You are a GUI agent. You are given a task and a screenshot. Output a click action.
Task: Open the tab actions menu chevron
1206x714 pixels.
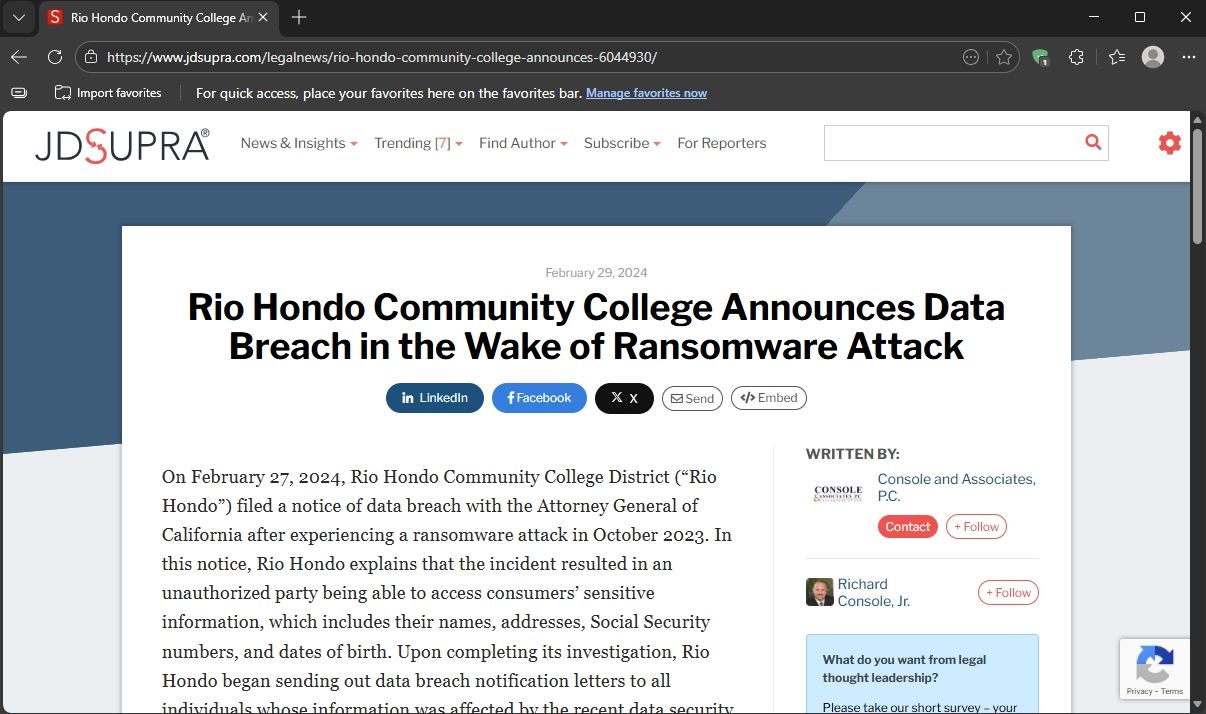18,17
